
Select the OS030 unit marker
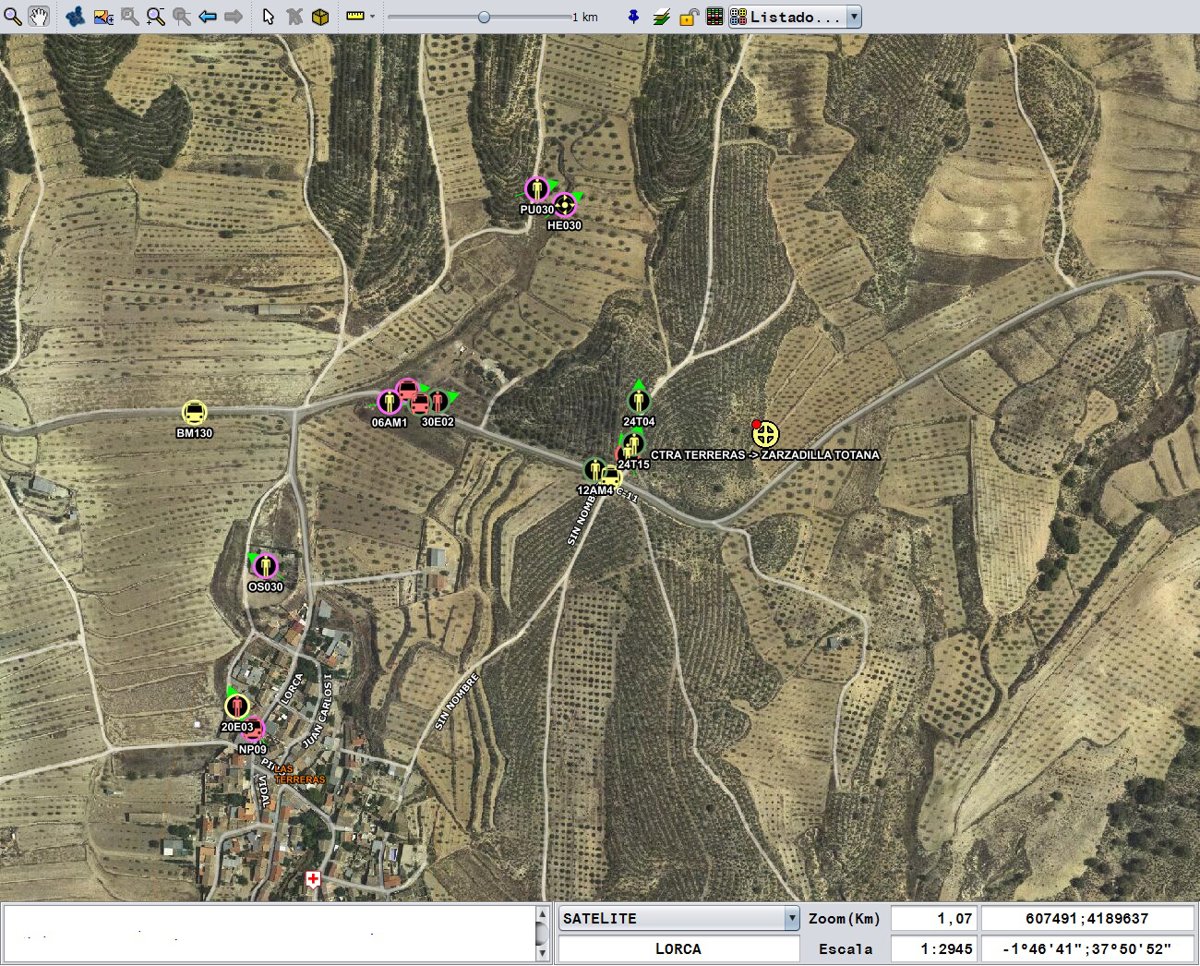[265, 565]
